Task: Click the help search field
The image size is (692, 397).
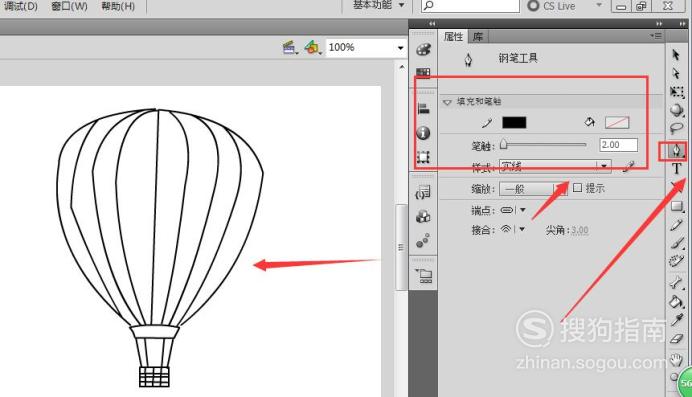Action: [x=470, y=6]
